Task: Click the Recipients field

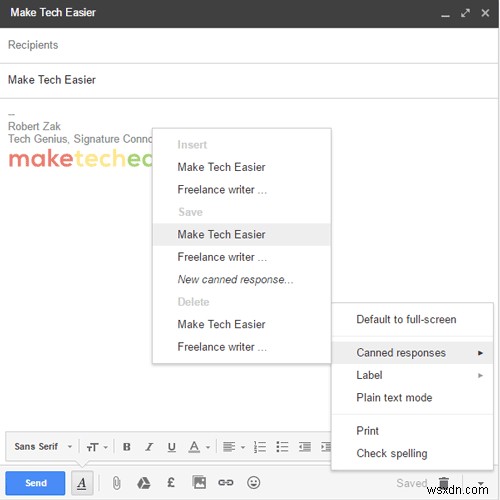Action: point(249,45)
